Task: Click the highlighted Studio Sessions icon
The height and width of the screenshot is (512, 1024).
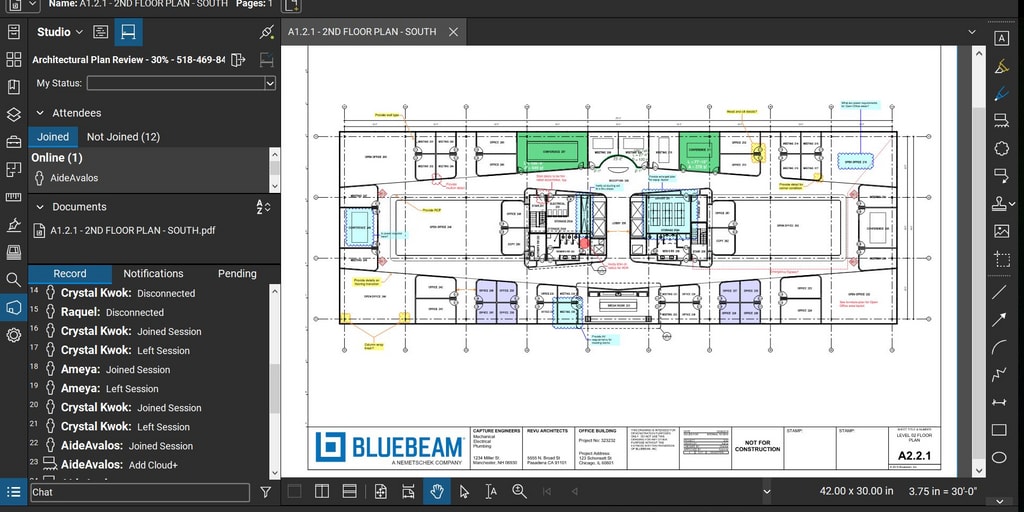Action: tap(129, 32)
